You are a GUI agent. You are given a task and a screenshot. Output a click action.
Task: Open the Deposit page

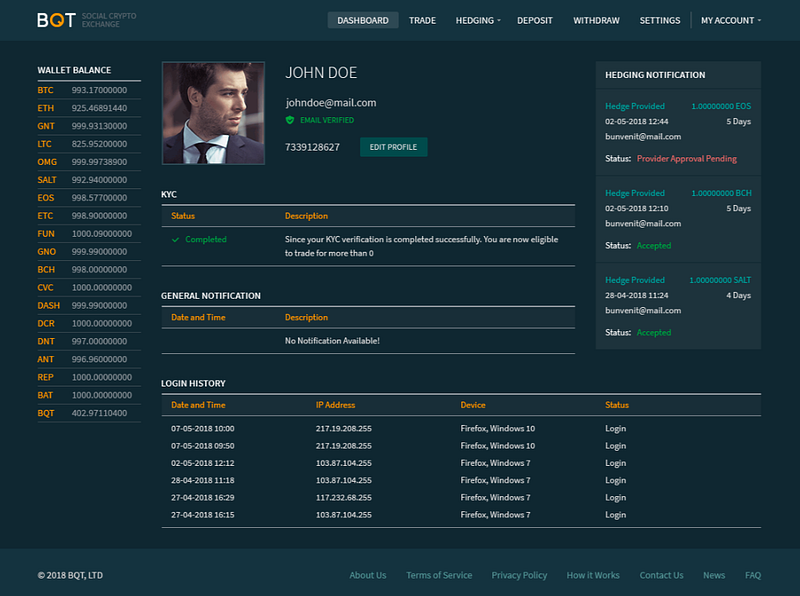tap(535, 20)
